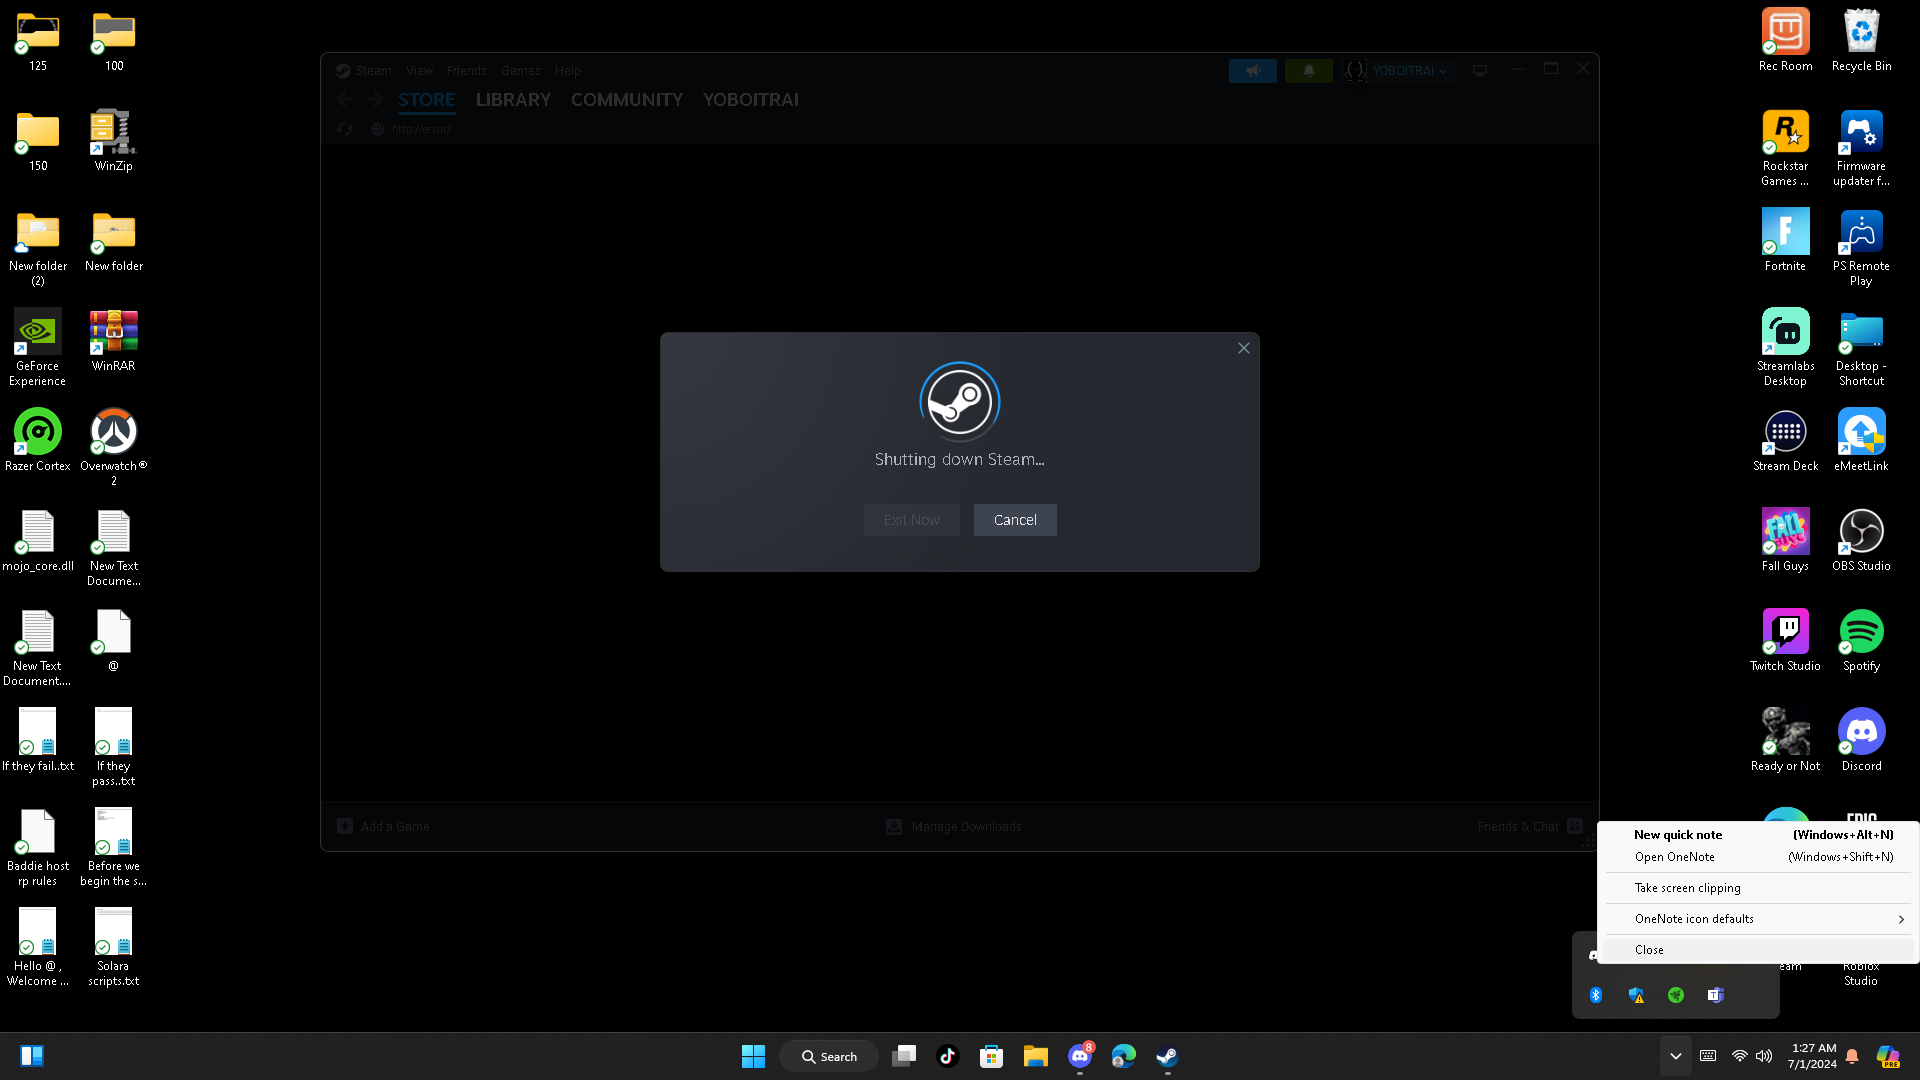
Task: Open TikTok from the taskbar
Action: (x=948, y=1056)
